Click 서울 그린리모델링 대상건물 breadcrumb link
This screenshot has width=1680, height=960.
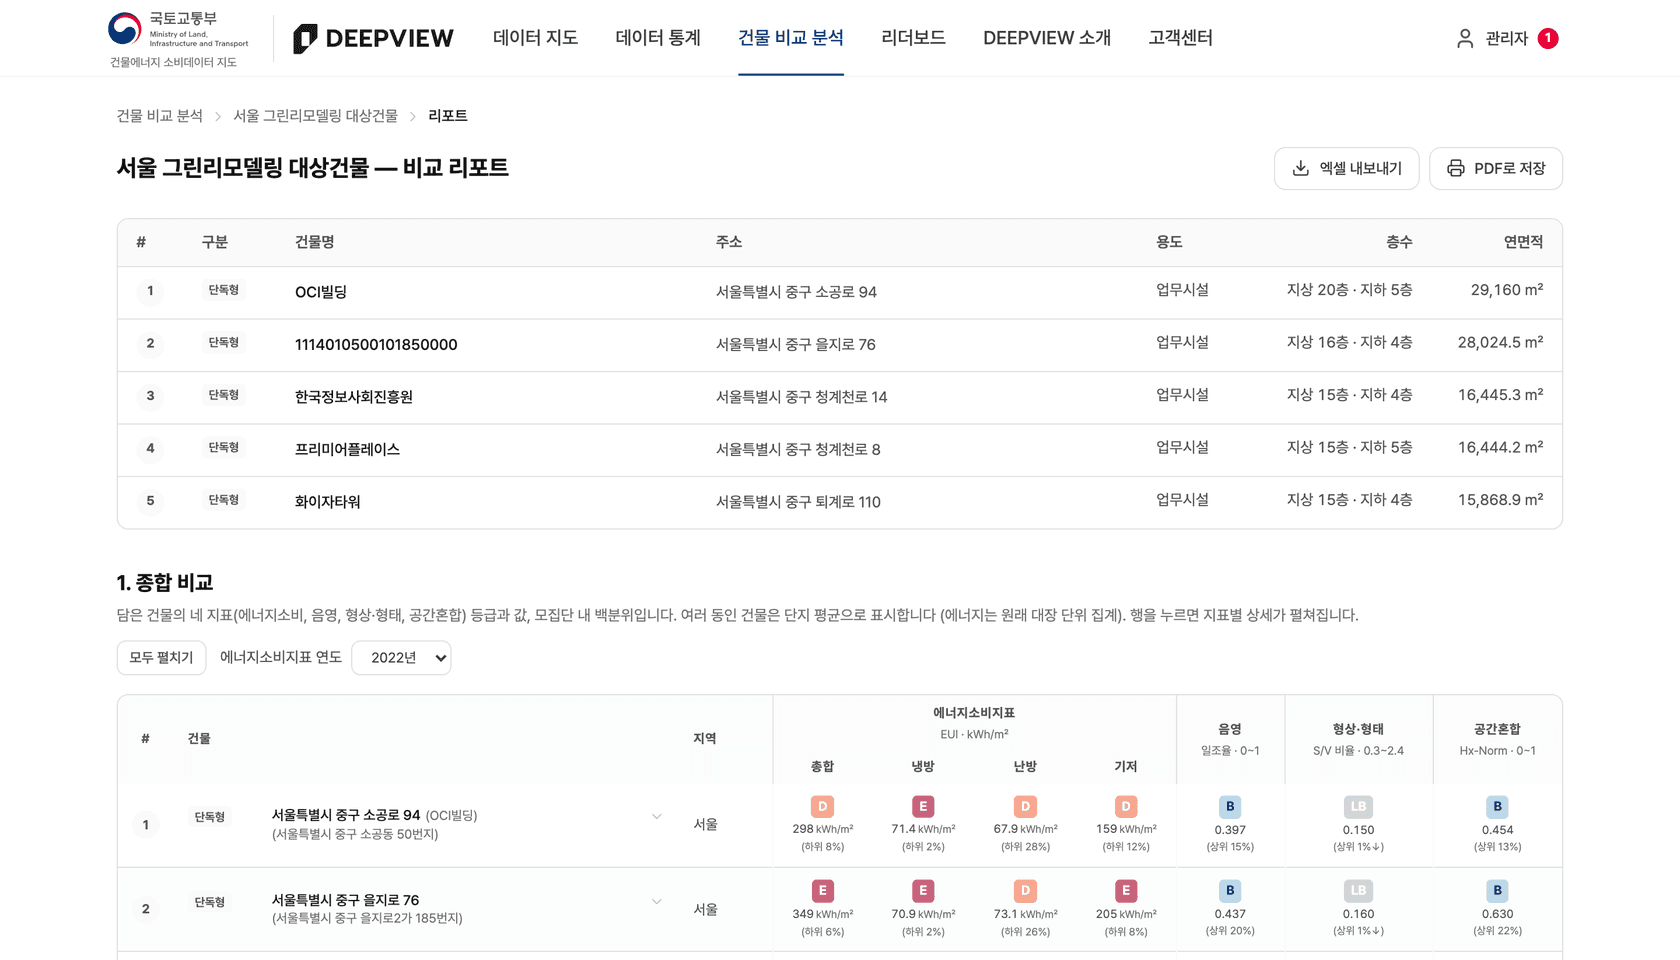[316, 116]
